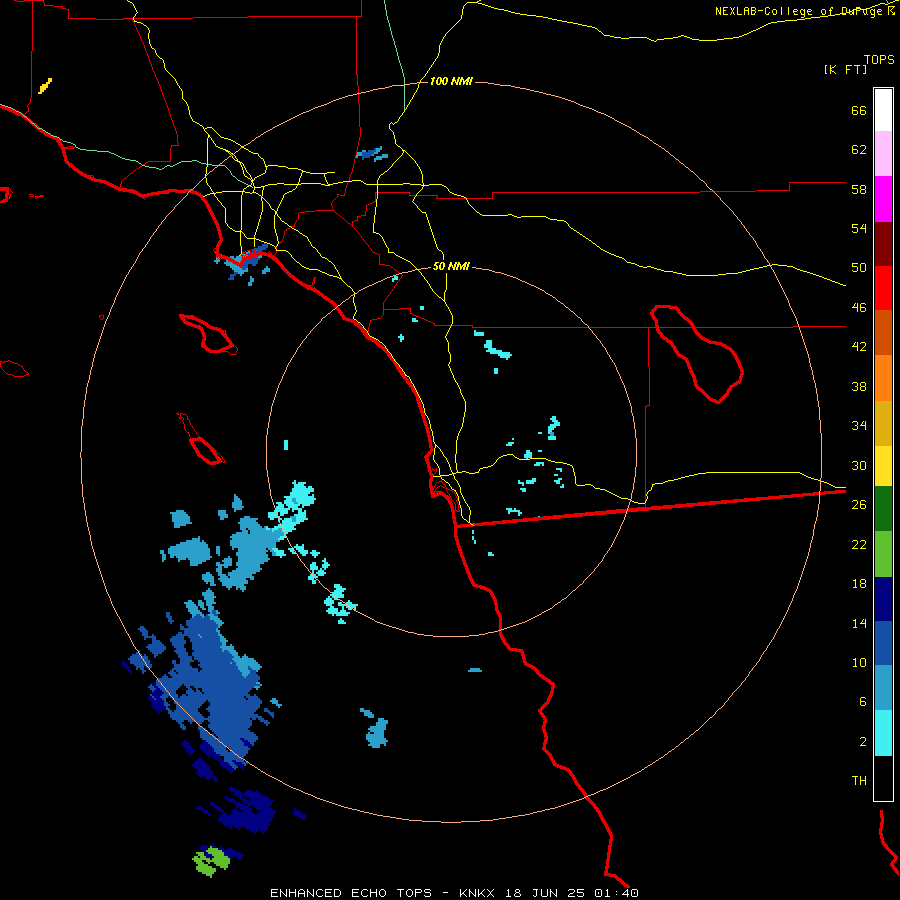The height and width of the screenshot is (900, 900).
Task: Click the bright orange legend swatch
Action: [x=883, y=377]
